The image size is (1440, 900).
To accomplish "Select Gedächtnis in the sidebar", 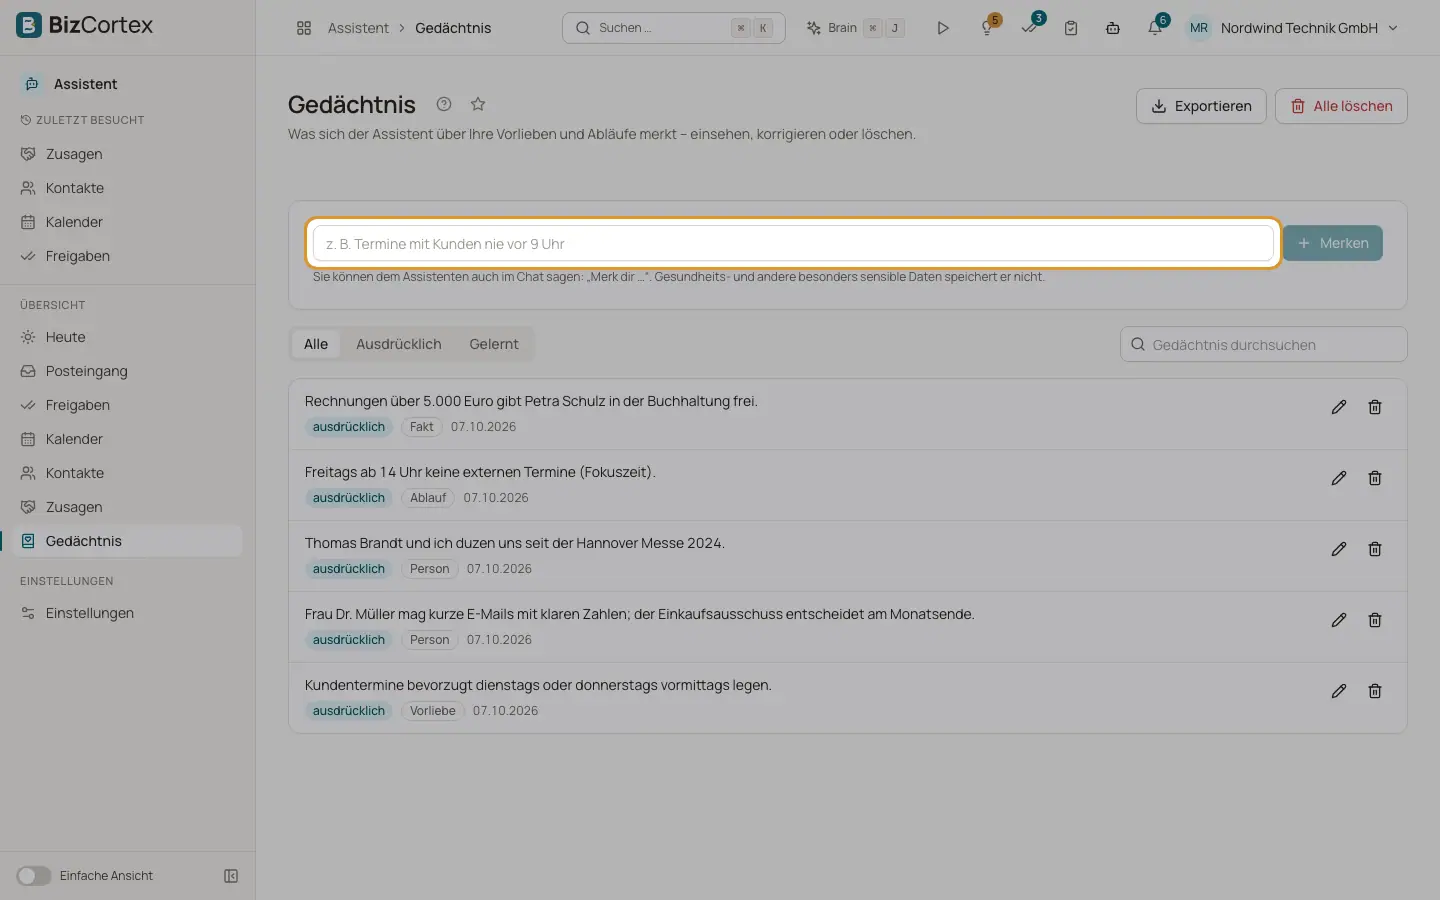I will [x=128, y=541].
